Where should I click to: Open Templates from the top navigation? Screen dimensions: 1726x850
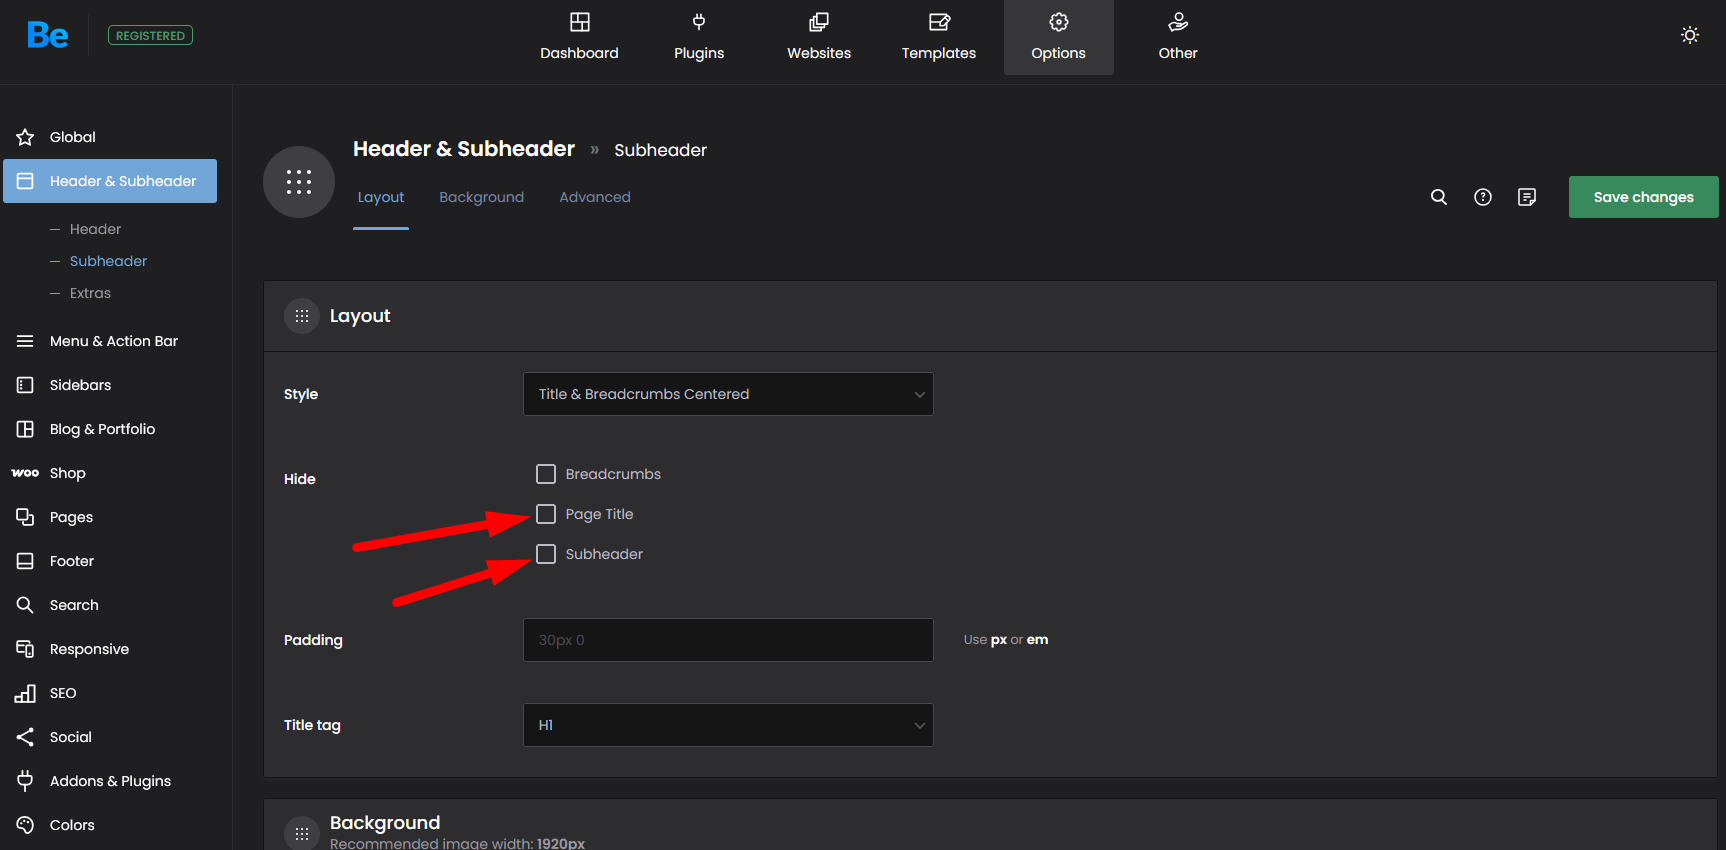938,37
